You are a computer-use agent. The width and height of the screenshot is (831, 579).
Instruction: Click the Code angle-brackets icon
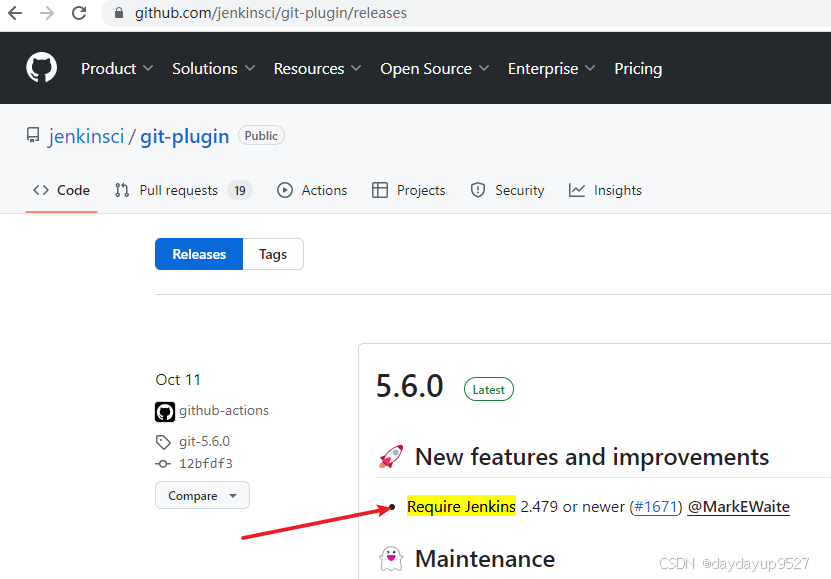[41, 190]
